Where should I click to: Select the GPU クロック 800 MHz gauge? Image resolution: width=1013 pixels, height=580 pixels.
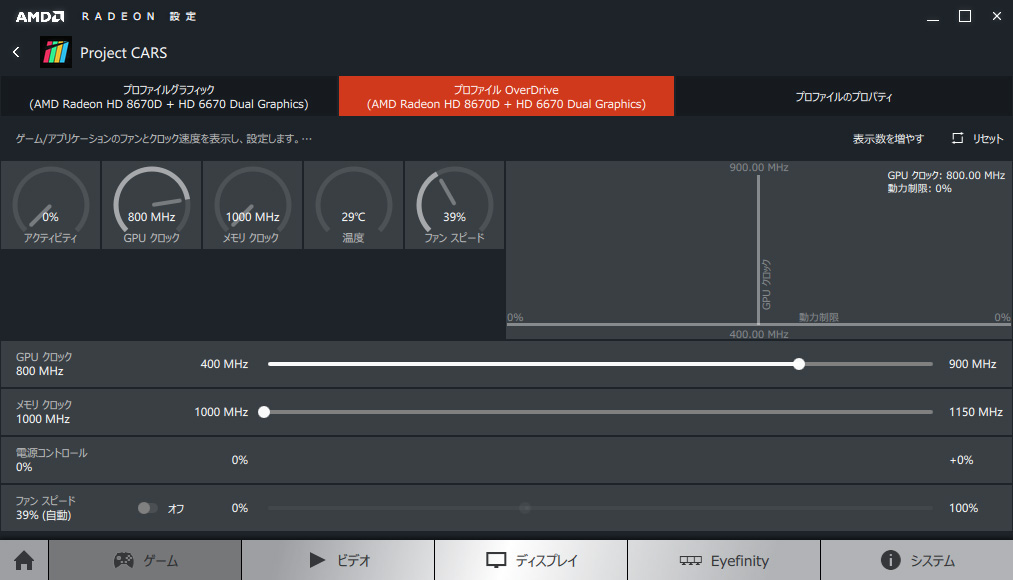click(152, 205)
